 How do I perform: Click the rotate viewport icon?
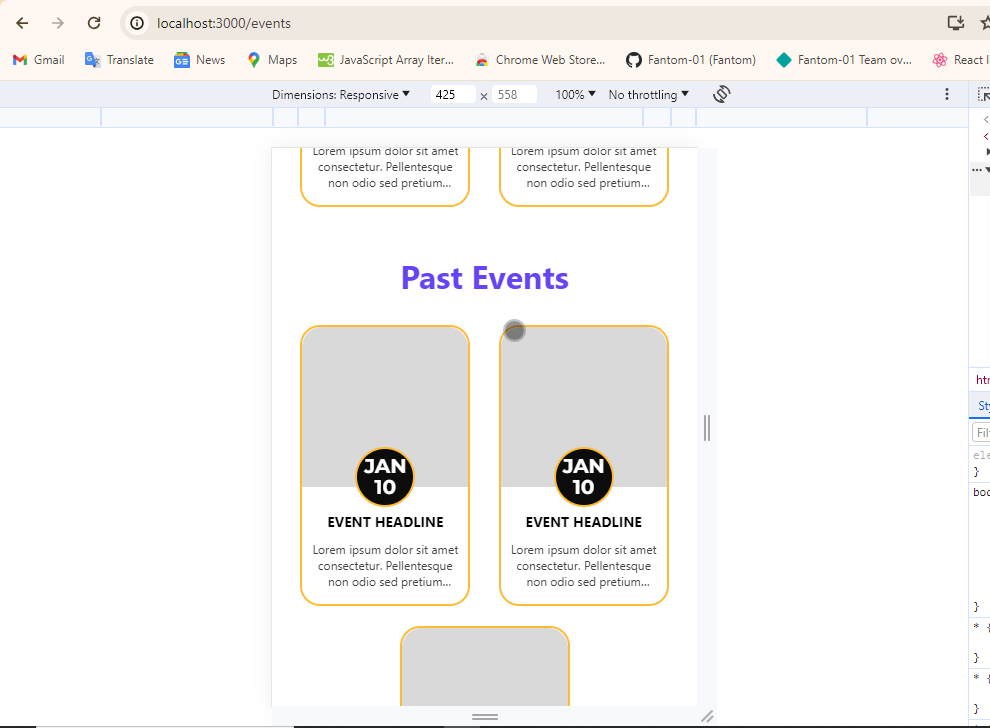tap(722, 94)
